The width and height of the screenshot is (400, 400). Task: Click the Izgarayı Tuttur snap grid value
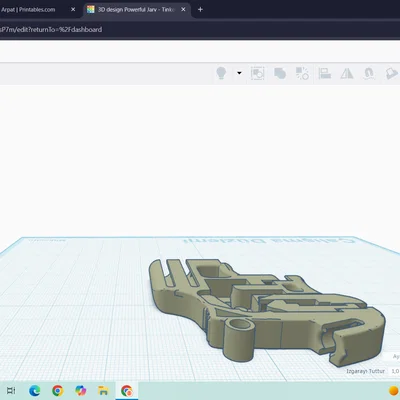coord(394,371)
